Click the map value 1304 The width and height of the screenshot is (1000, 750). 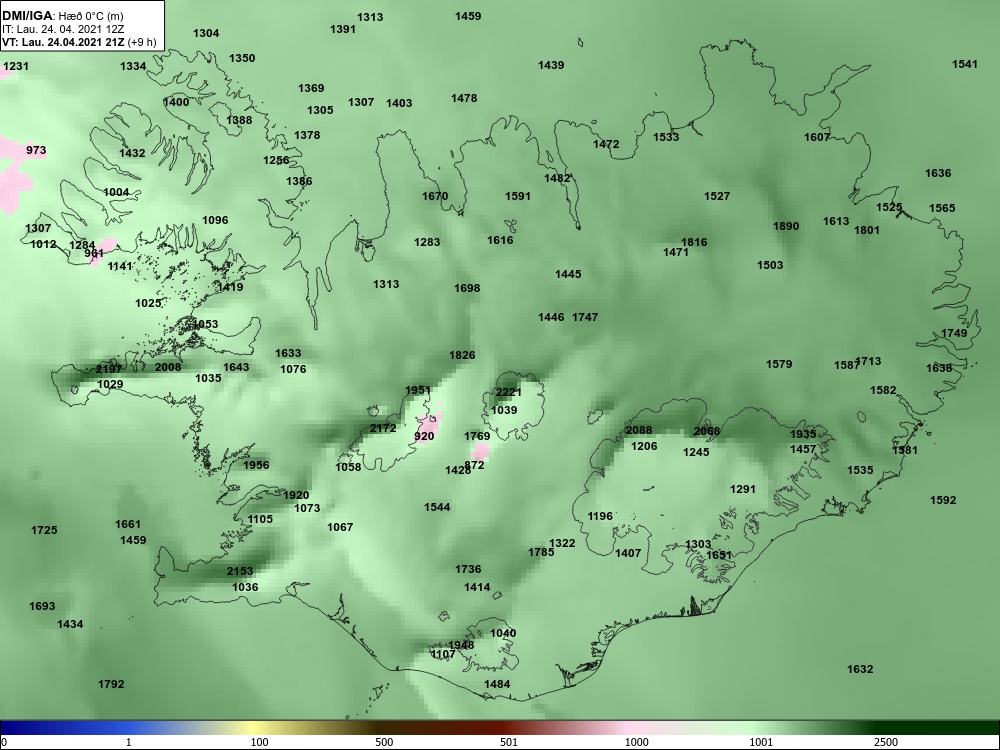[206, 33]
